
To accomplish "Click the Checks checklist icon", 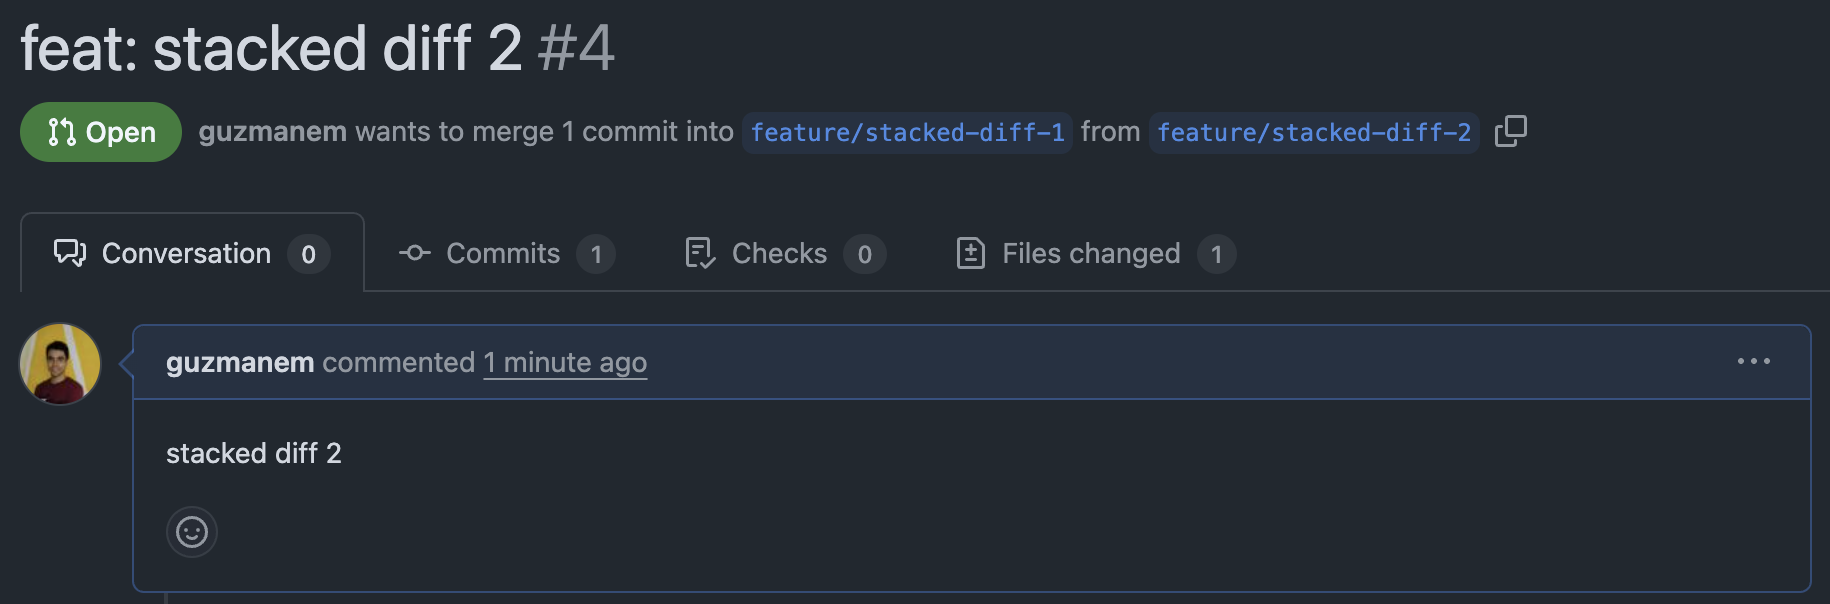I will pyautogui.click(x=700, y=253).
